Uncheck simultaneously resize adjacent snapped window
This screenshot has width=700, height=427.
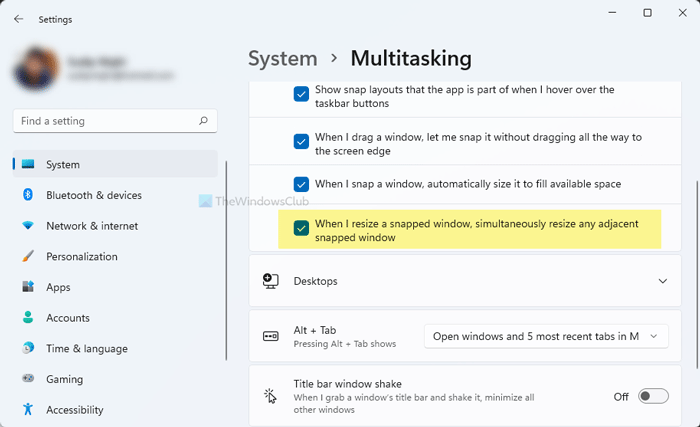click(301, 227)
